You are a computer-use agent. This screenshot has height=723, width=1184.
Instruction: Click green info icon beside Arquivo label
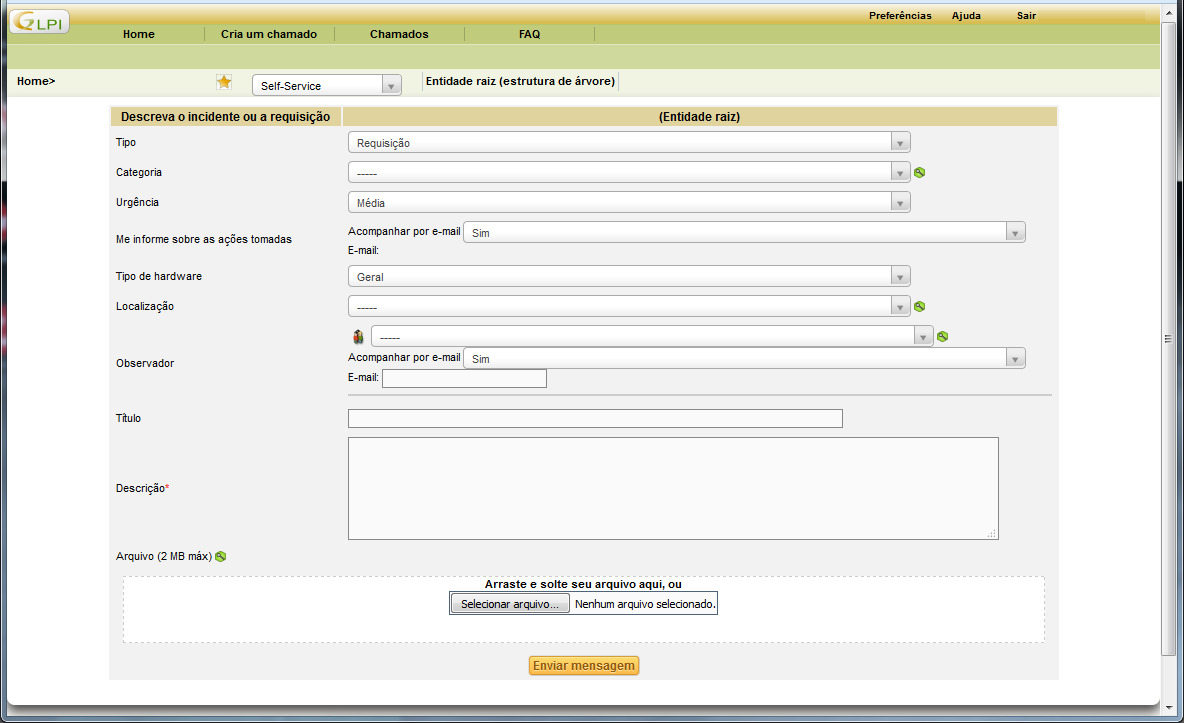click(x=221, y=556)
